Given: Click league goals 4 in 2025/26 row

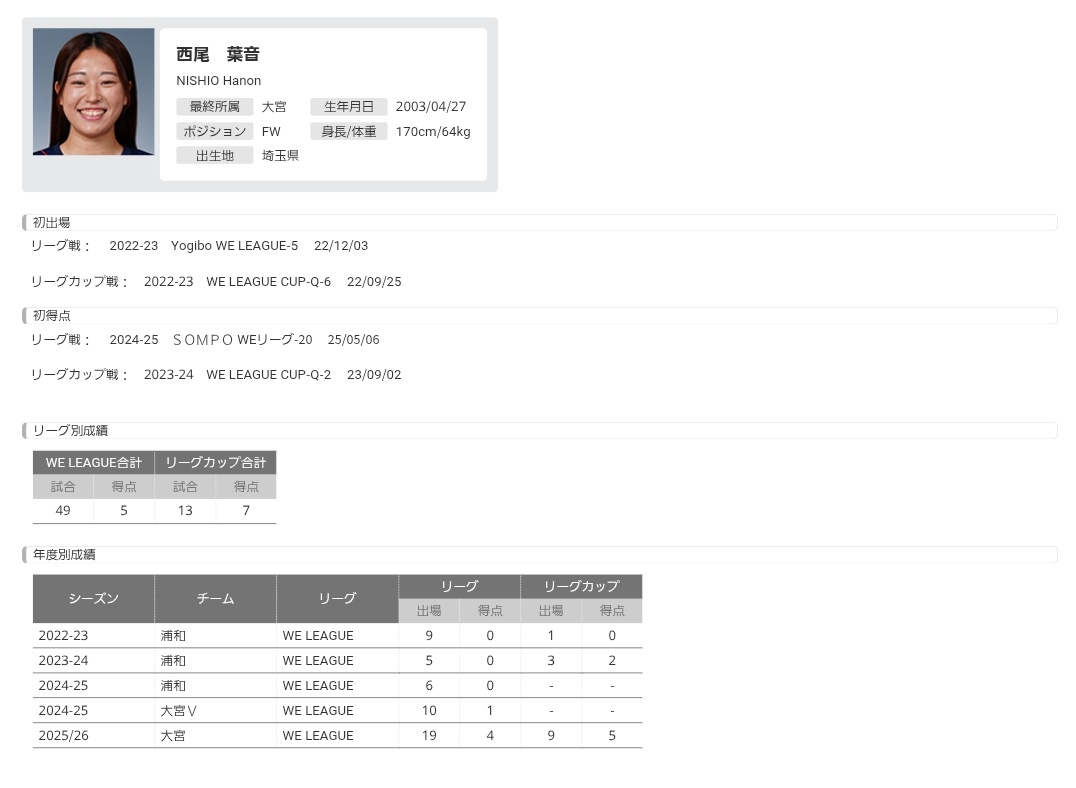Looking at the screenshot, I should point(490,736).
